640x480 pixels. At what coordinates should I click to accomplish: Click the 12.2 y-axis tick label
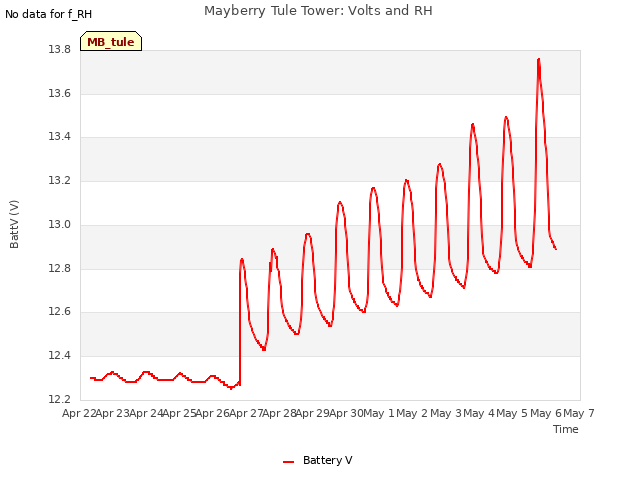click(x=60, y=399)
